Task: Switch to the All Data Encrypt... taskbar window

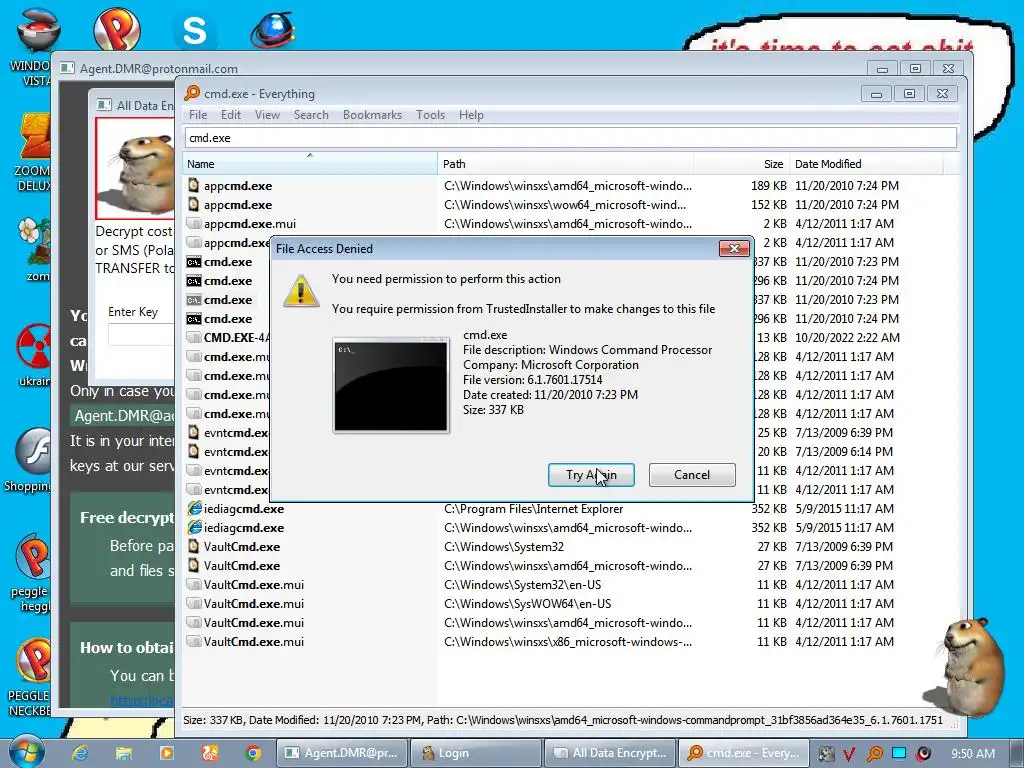Action: (x=611, y=753)
